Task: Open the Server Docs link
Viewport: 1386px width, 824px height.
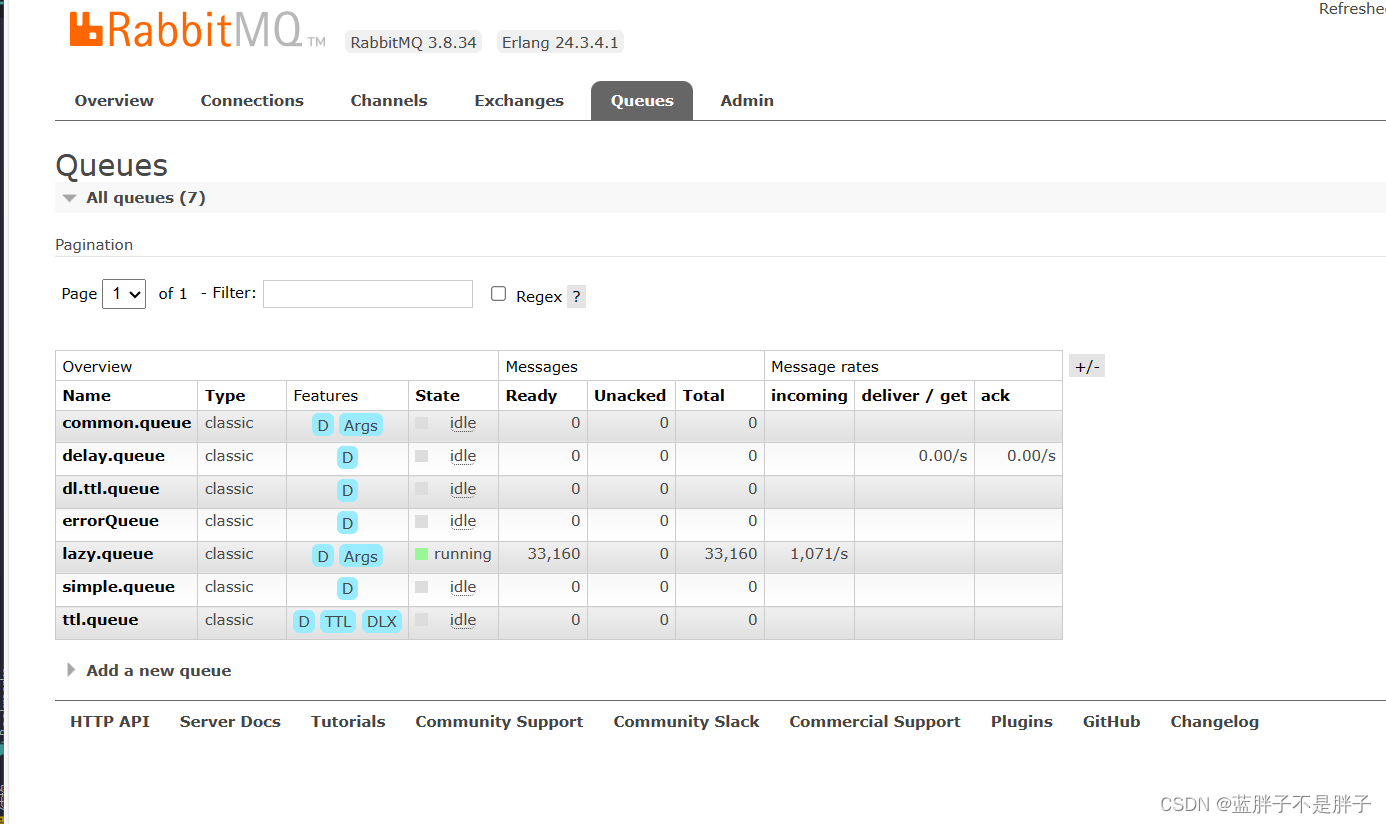Action: click(230, 721)
